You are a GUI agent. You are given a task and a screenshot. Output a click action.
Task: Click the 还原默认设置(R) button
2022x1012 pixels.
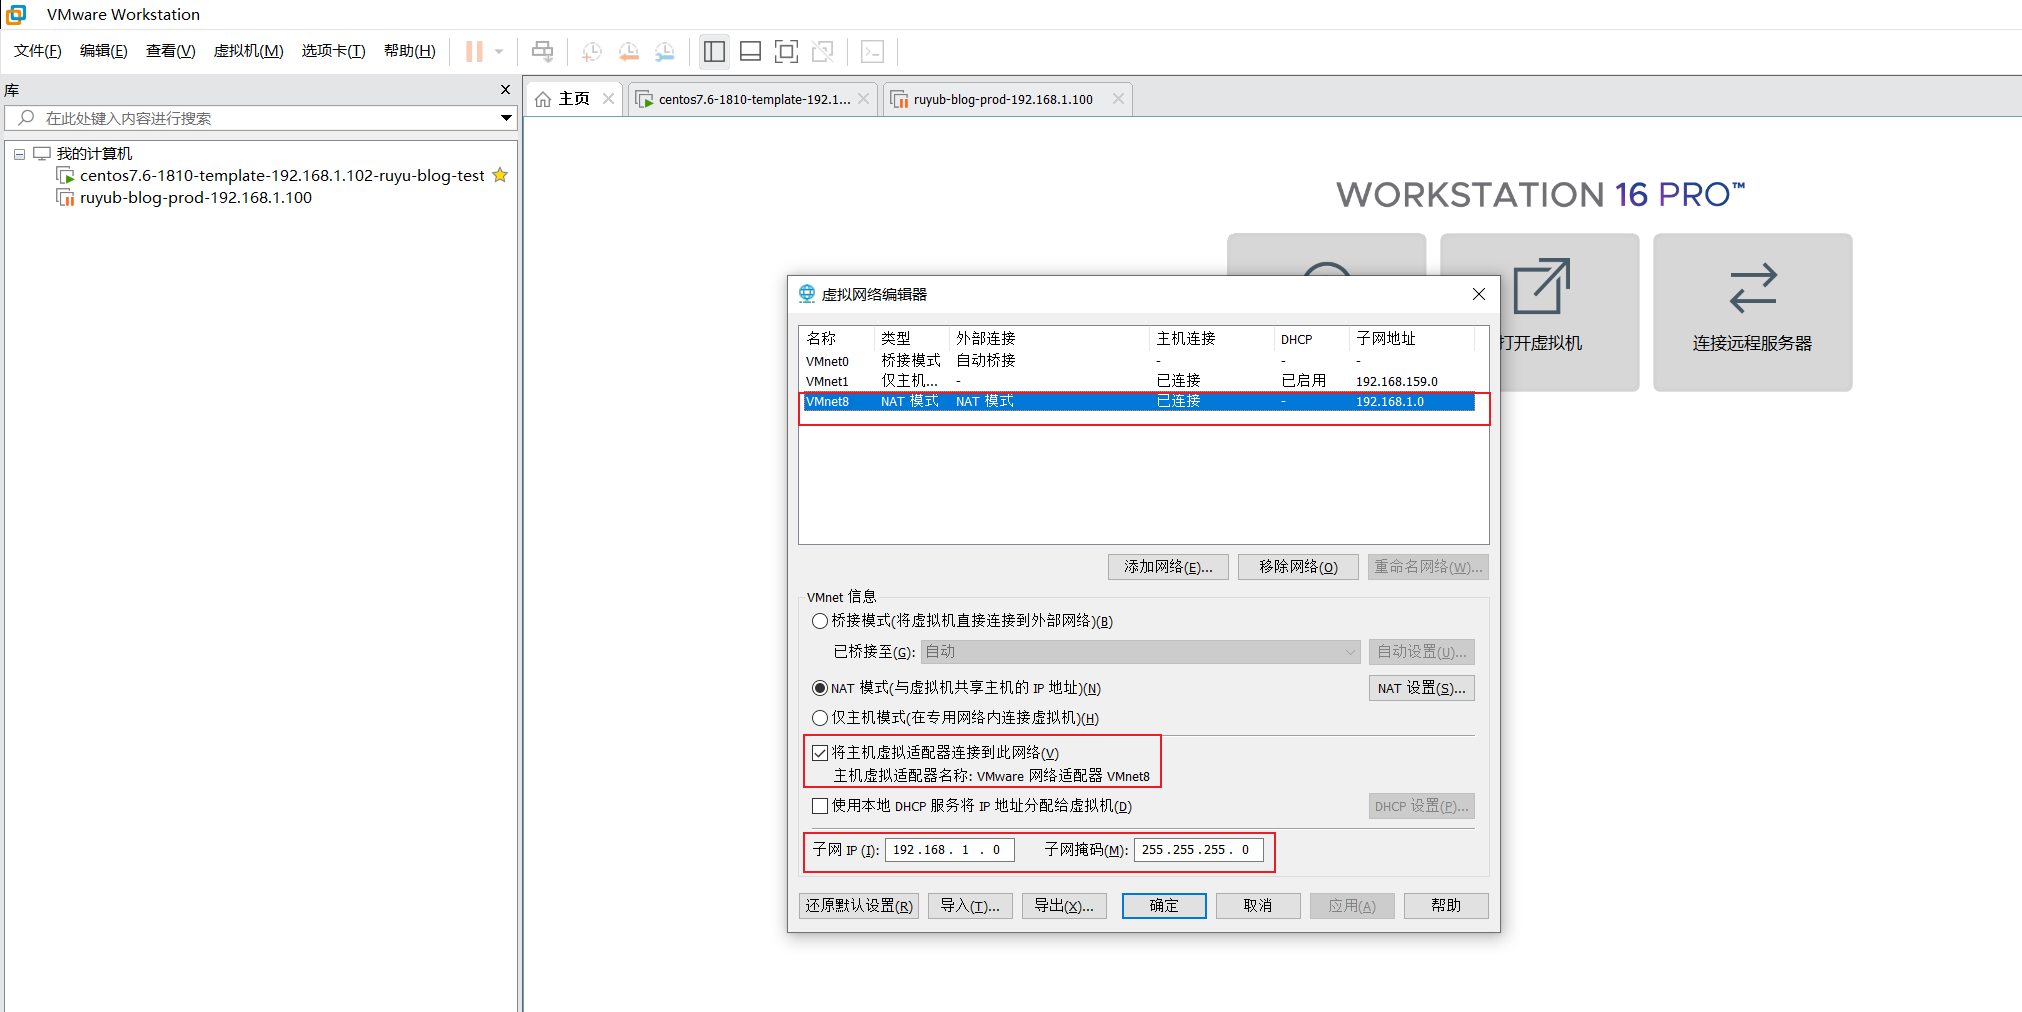pyautogui.click(x=859, y=906)
